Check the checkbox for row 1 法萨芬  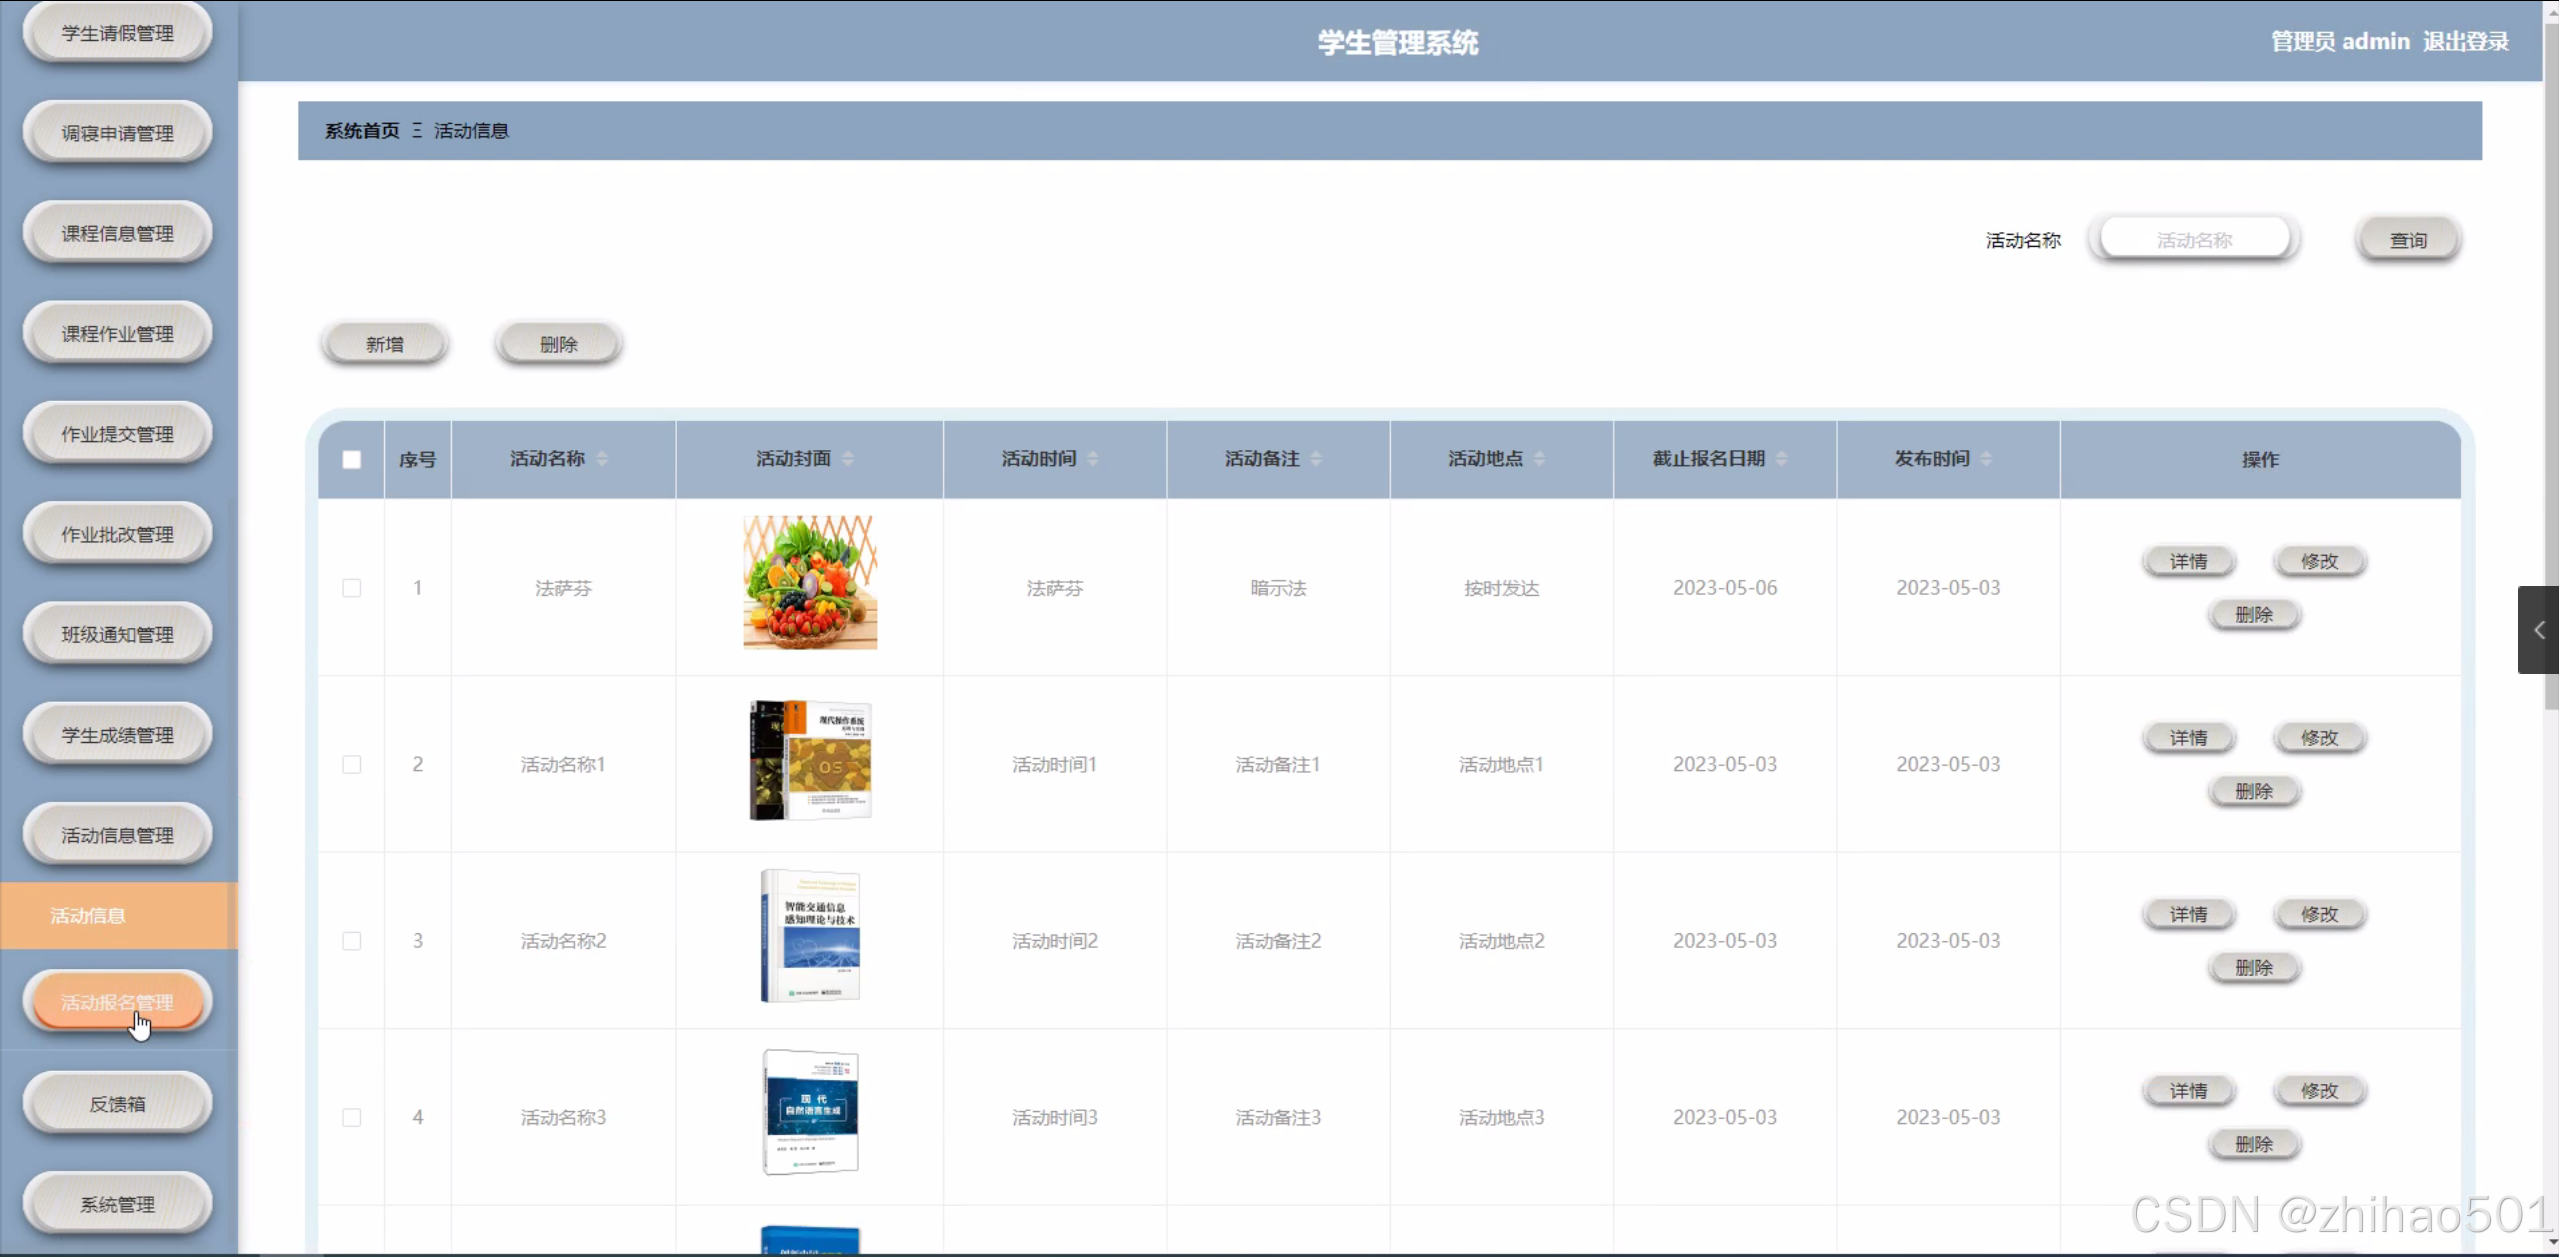pos(352,588)
